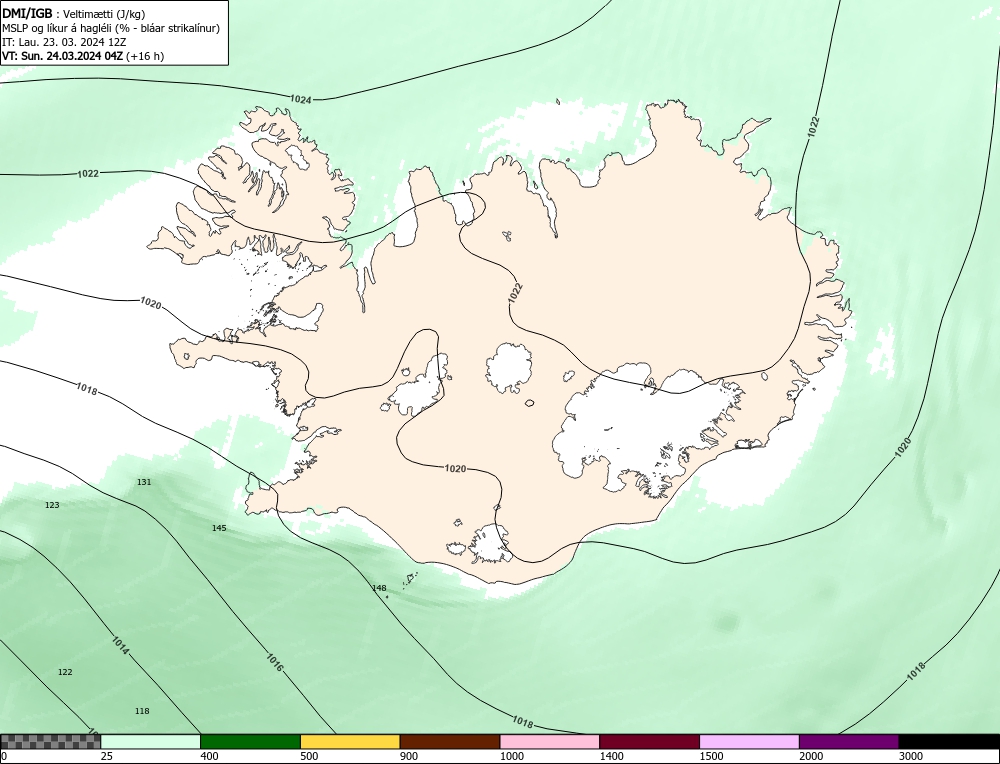Click the light green 25–400 legend swatch

tap(151, 741)
